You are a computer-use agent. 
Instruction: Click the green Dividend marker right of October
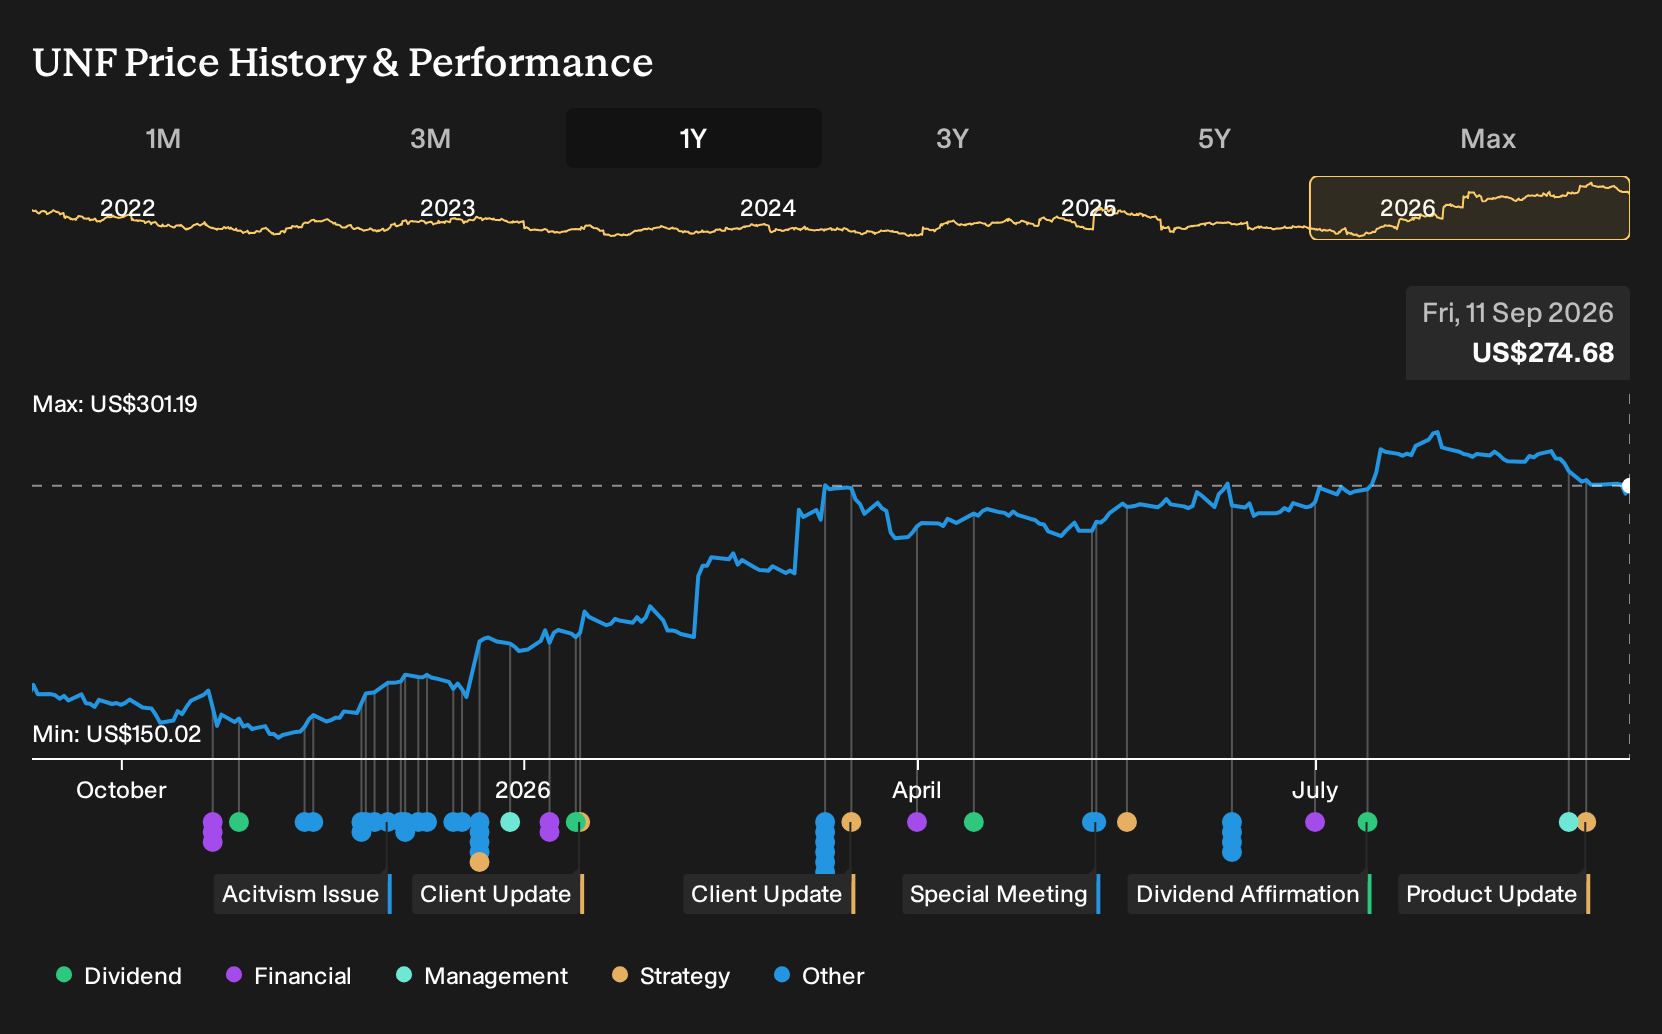(239, 822)
